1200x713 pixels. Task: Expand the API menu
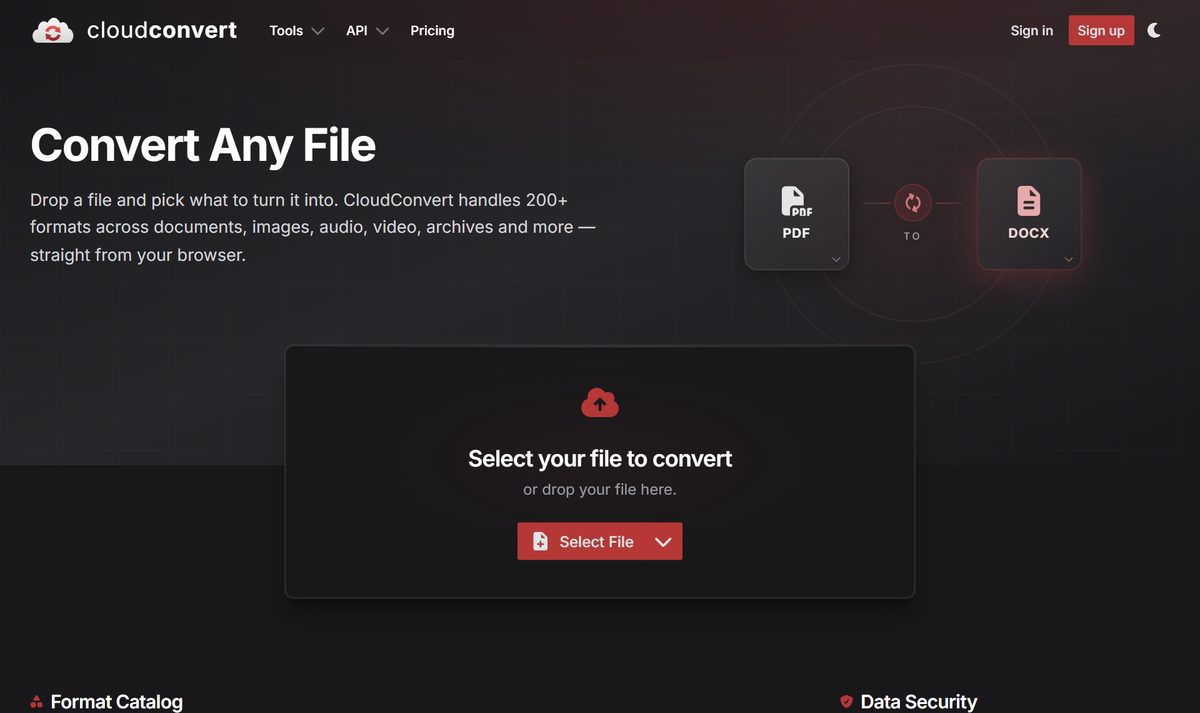coord(367,31)
